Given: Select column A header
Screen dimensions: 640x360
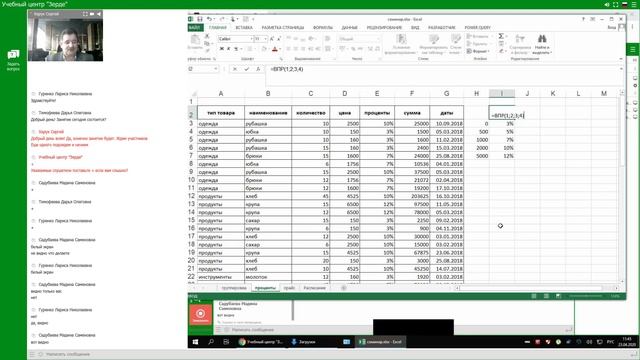Looking at the screenshot, I should [x=221, y=93].
